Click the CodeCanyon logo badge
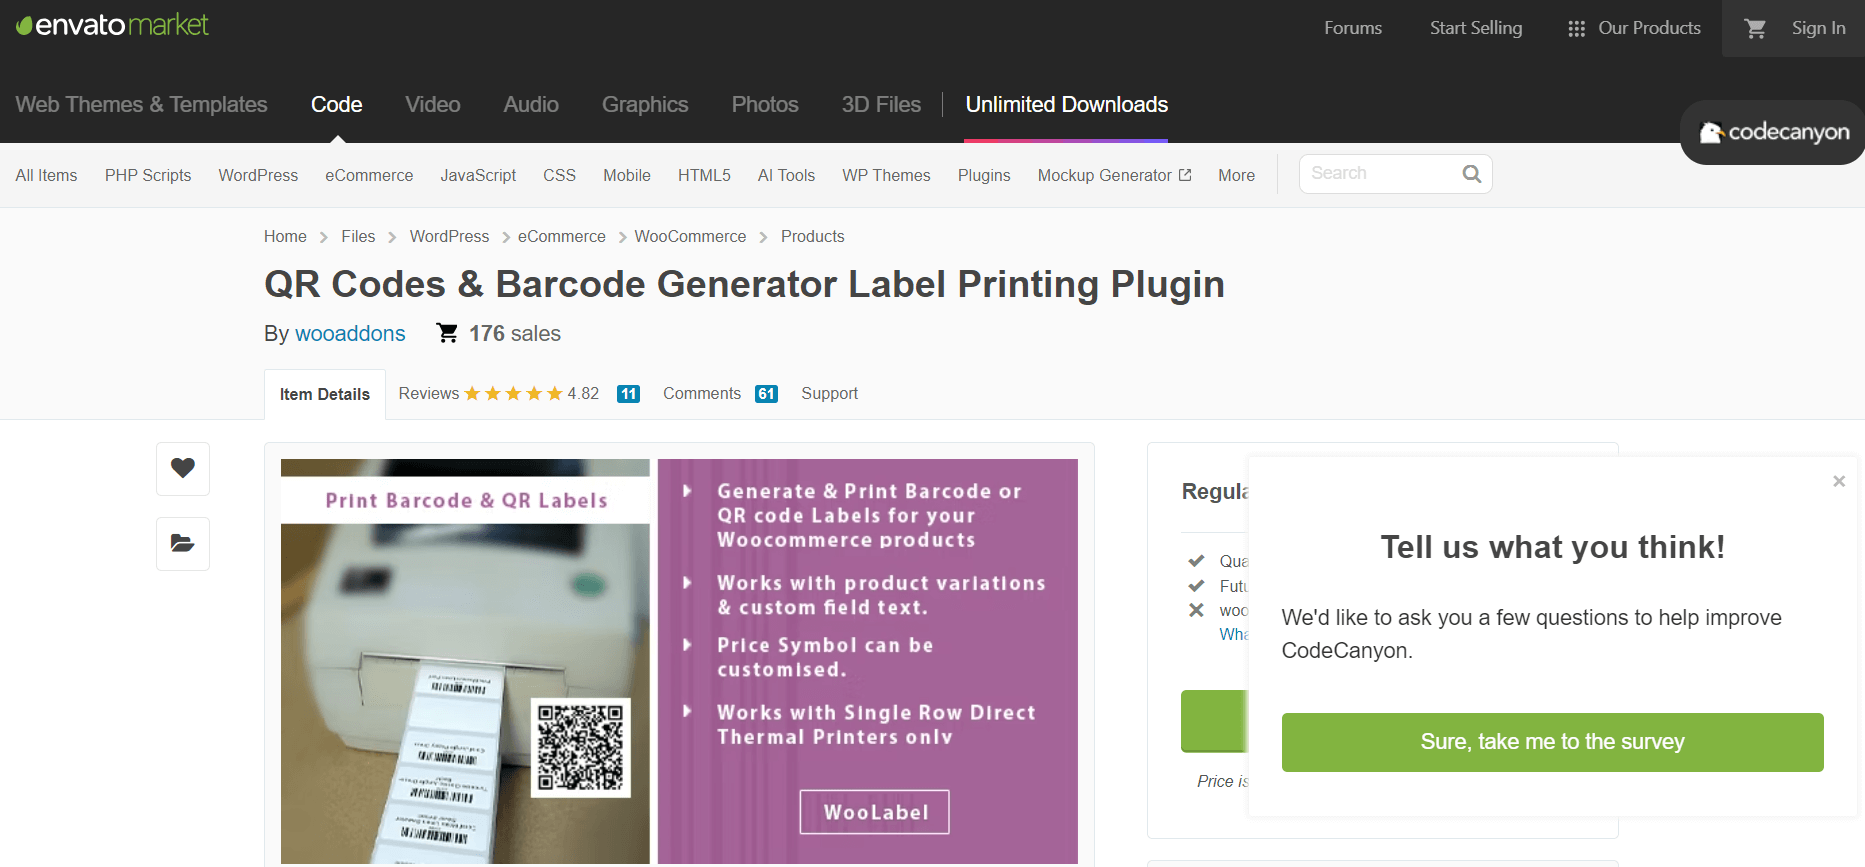This screenshot has width=1865, height=867. 1774,132
